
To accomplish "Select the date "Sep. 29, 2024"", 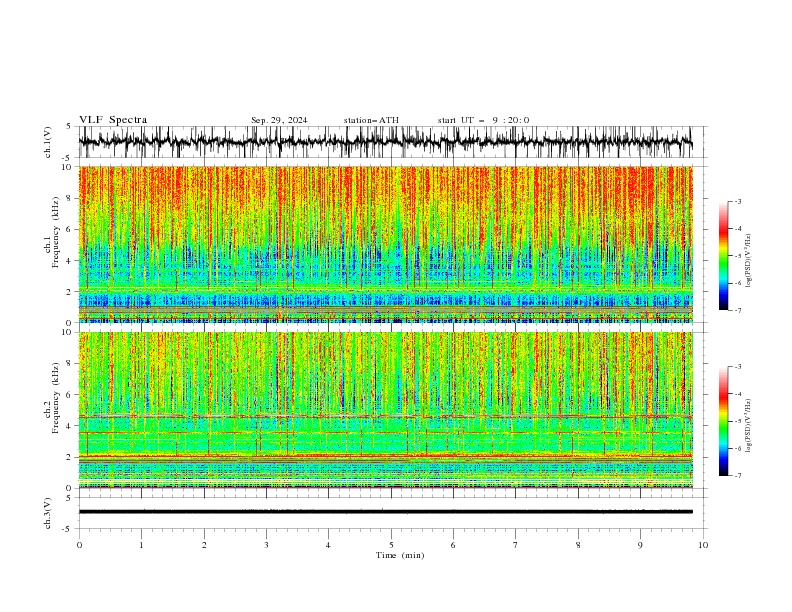I will 279,120.
